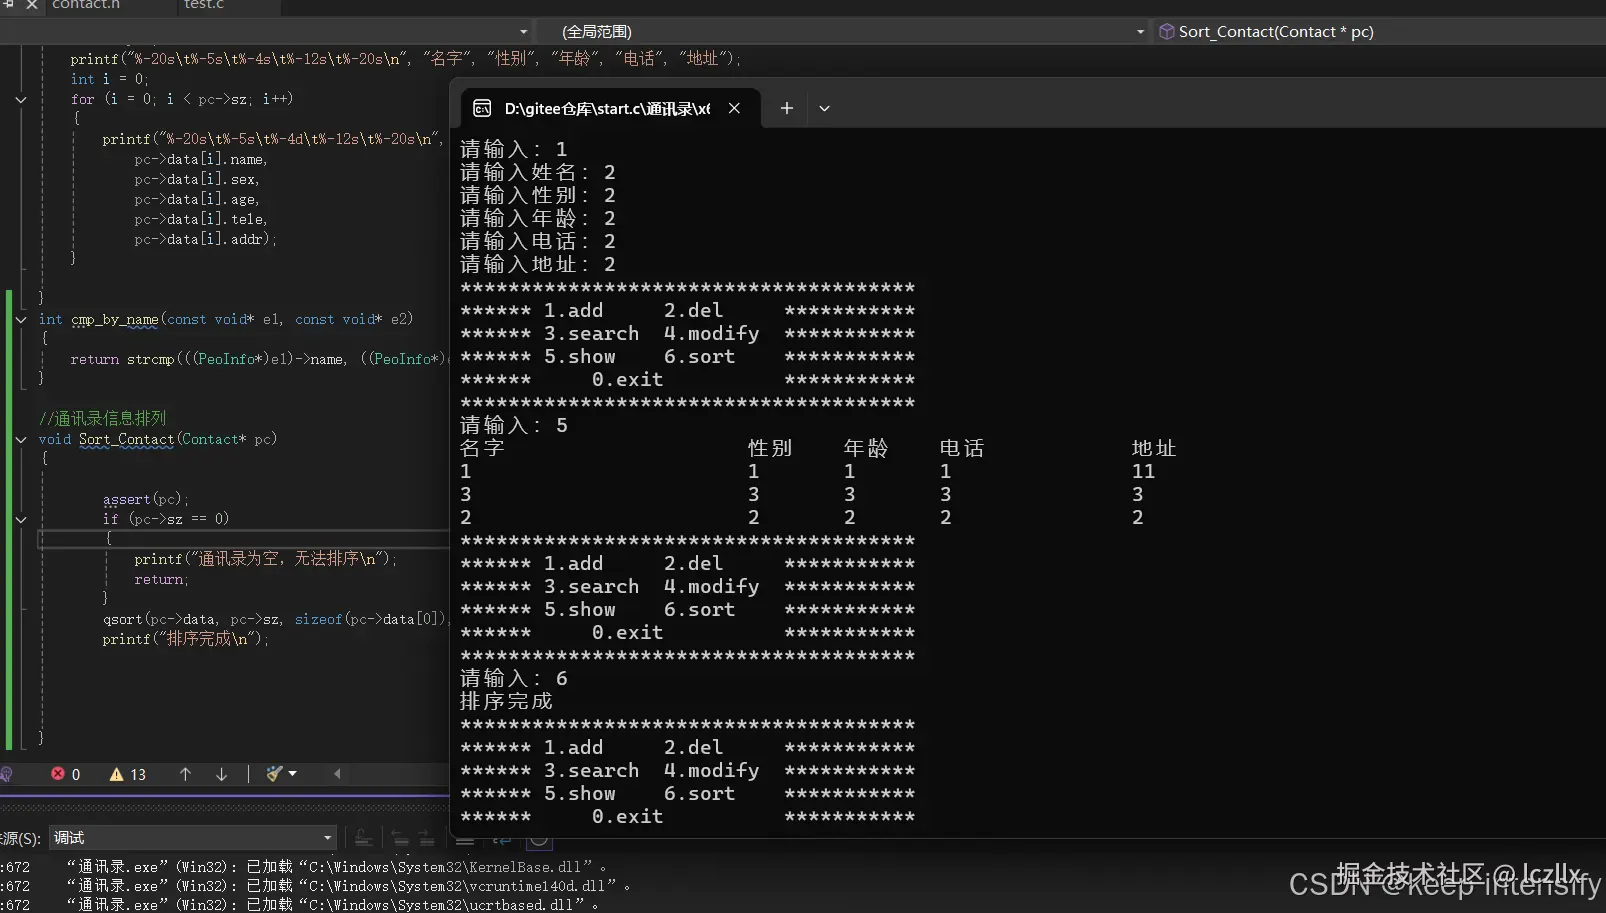Image resolution: width=1606 pixels, height=913 pixels.
Task: Collapse the if (pc->sz == 0) block
Action: pyautogui.click(x=21, y=519)
